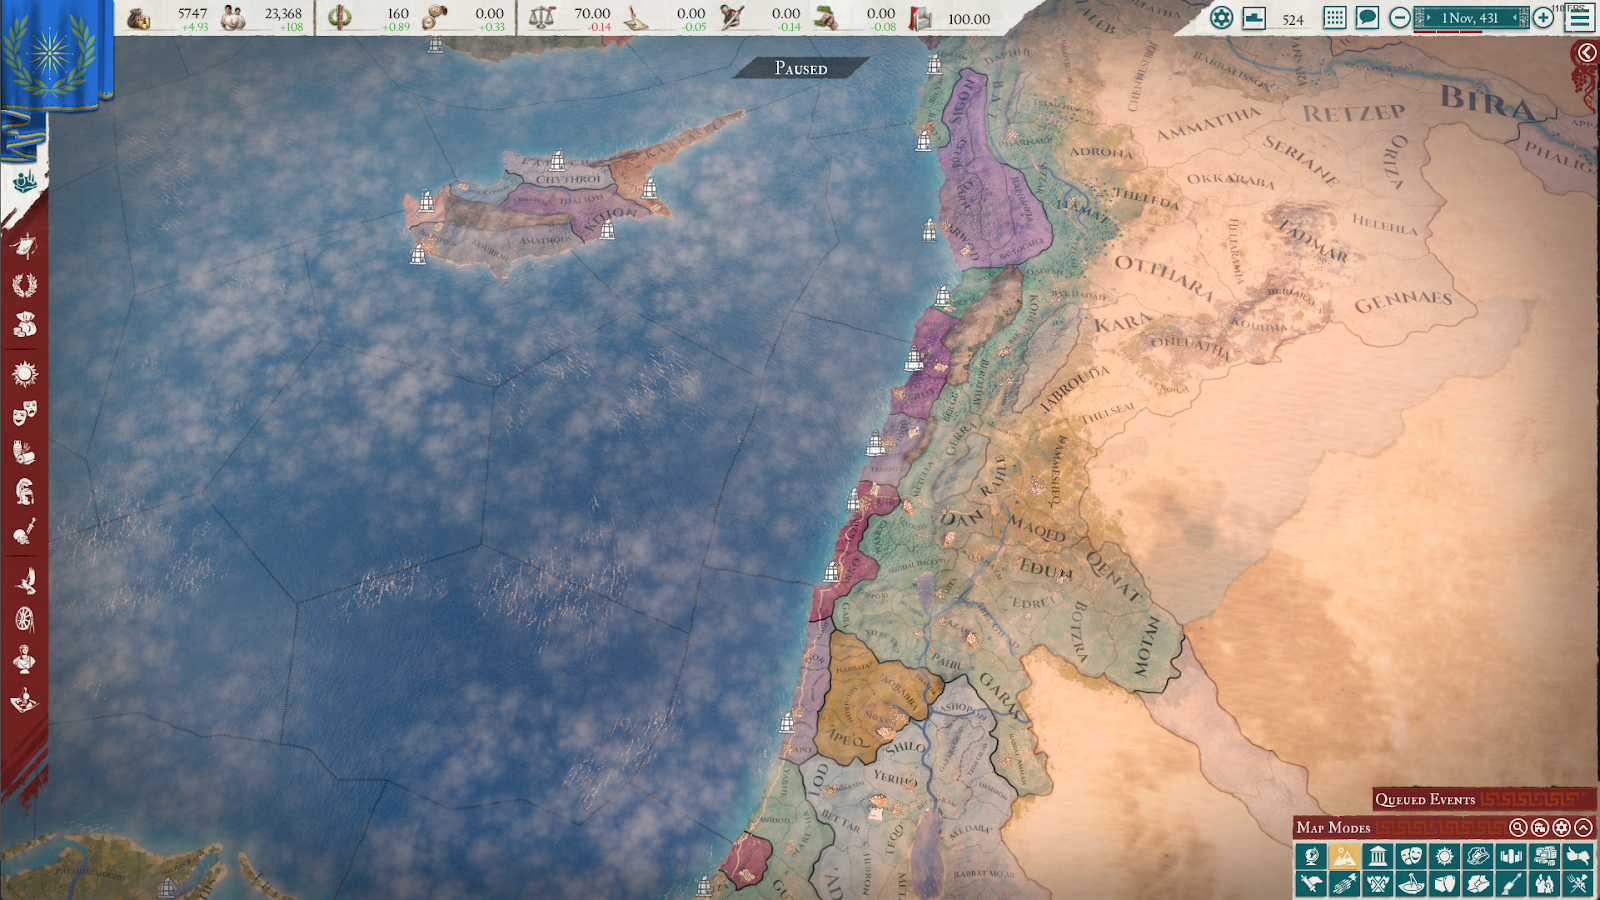Open the bottom mission sidebar icon

click(25, 699)
